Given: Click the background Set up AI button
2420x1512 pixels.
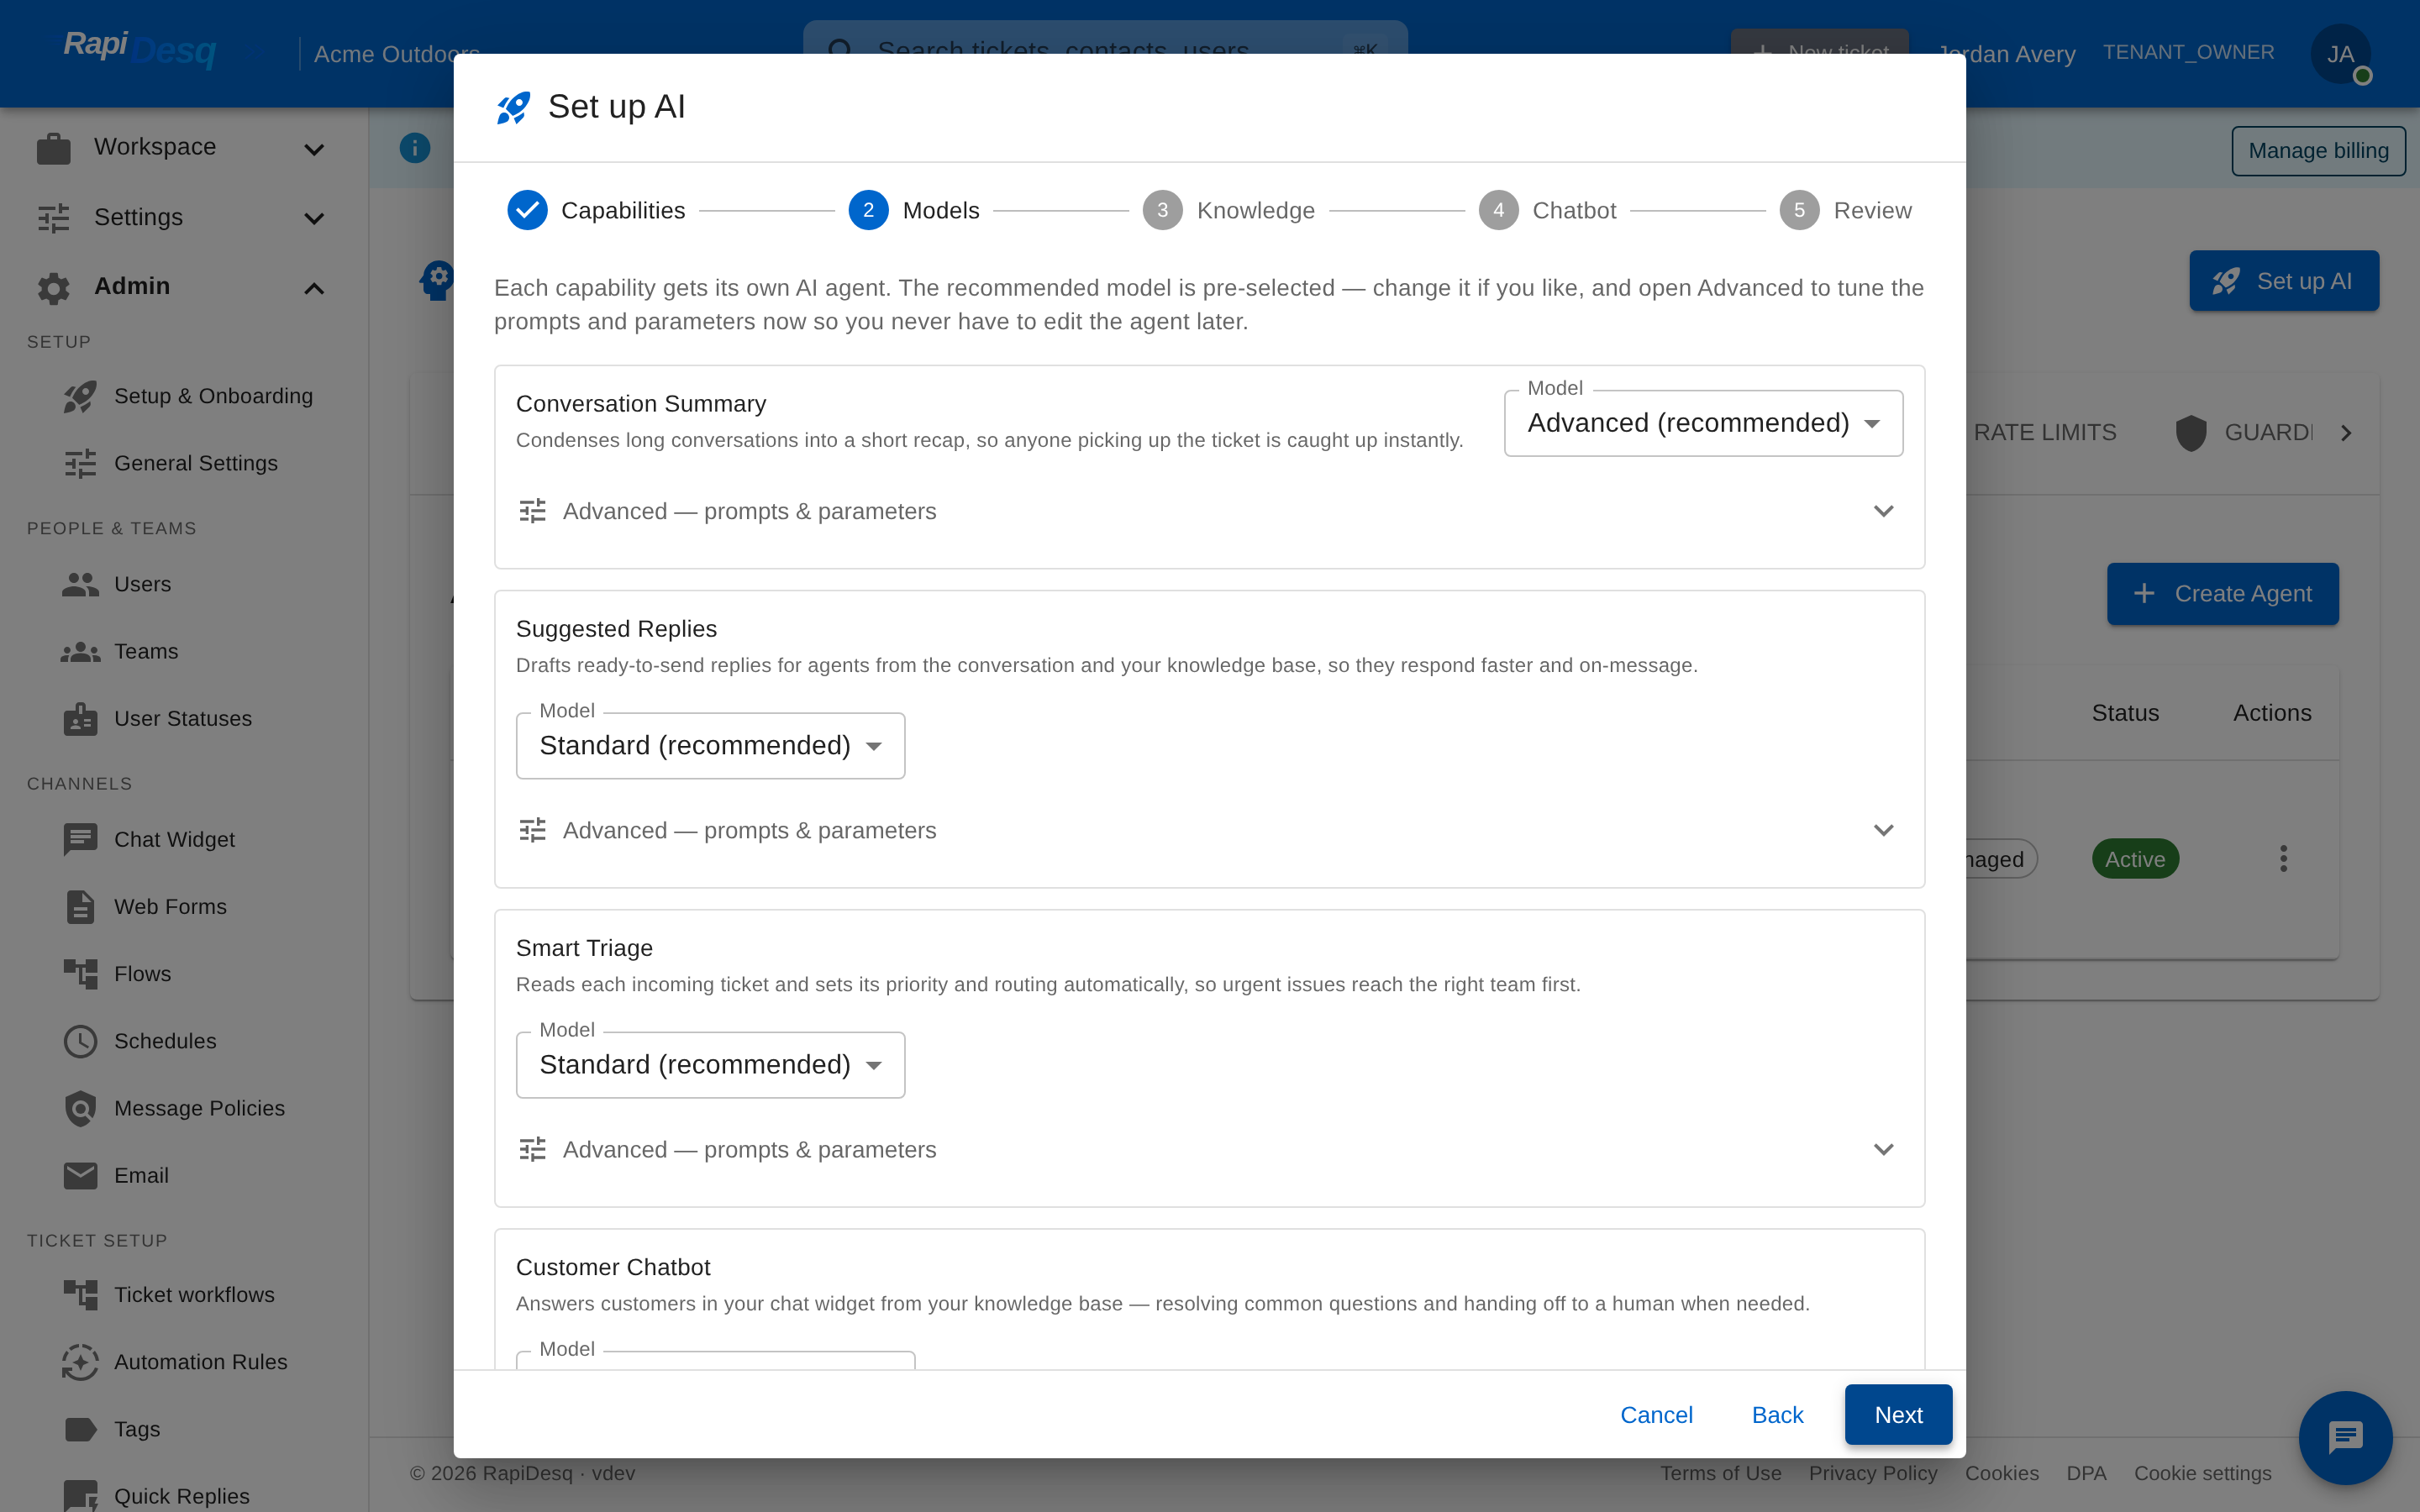Looking at the screenshot, I should point(2284,281).
